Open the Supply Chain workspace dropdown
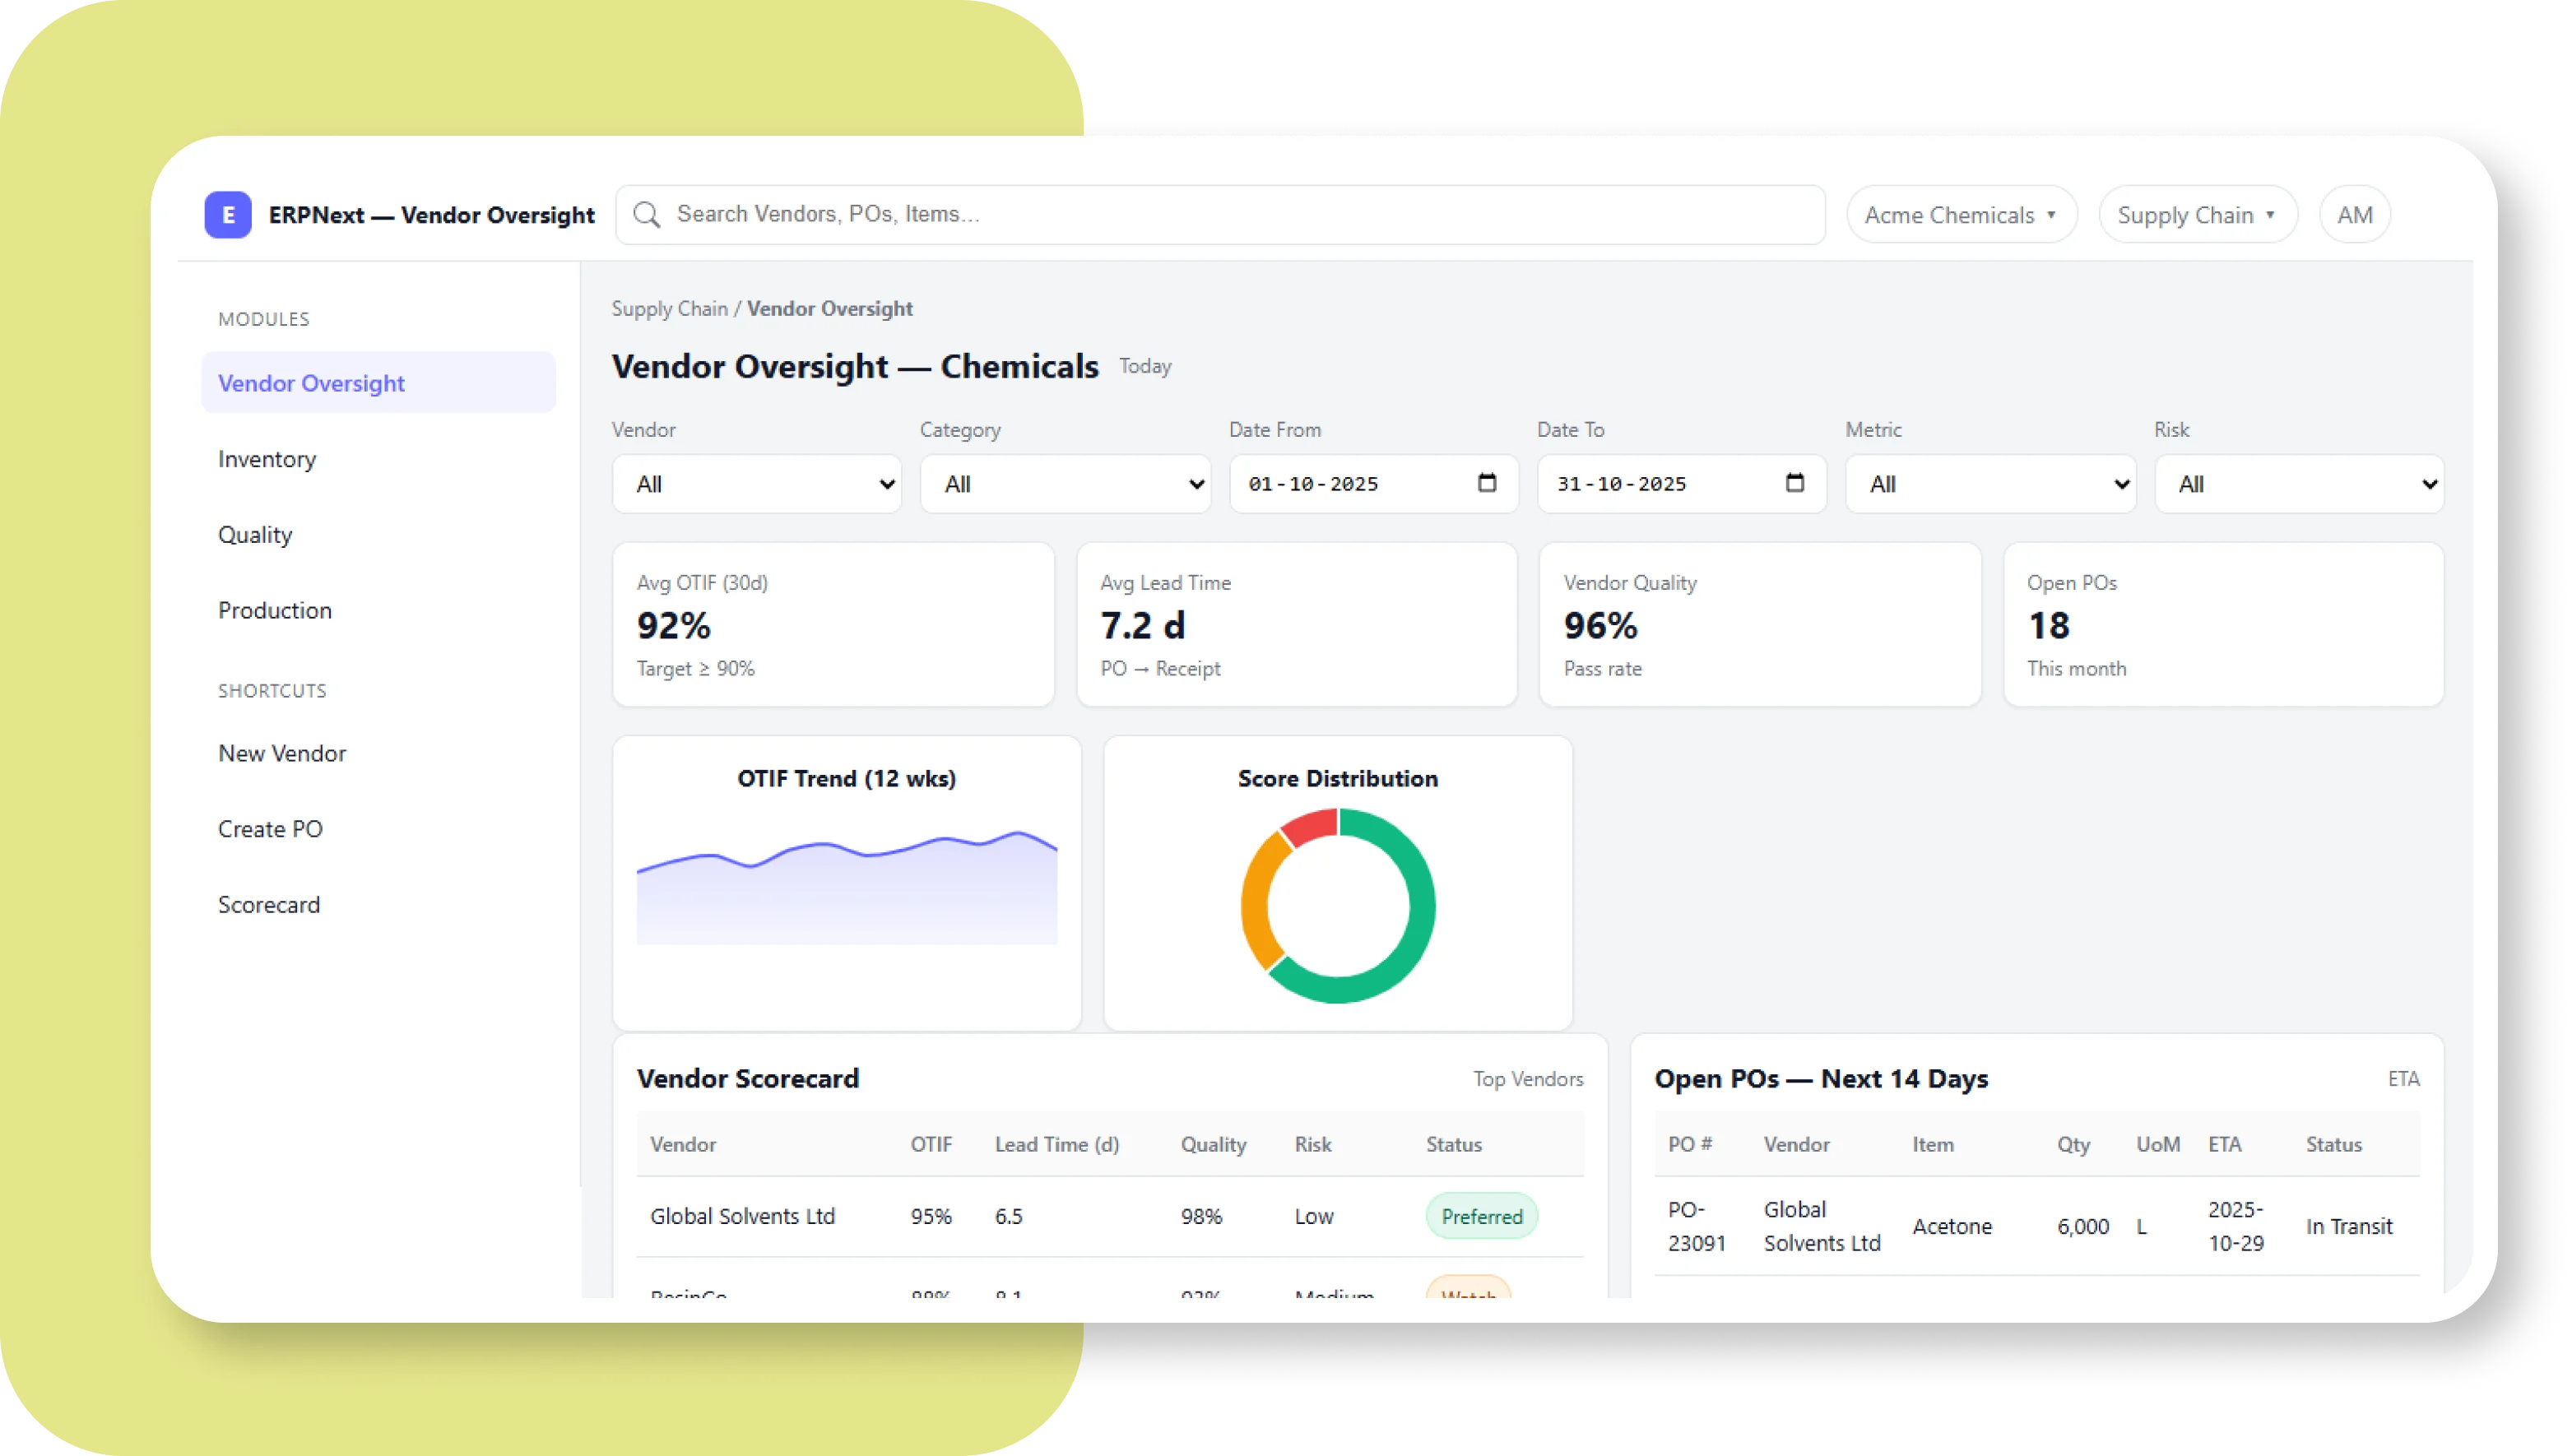Viewport: 2572px width, 1456px height. click(2197, 214)
